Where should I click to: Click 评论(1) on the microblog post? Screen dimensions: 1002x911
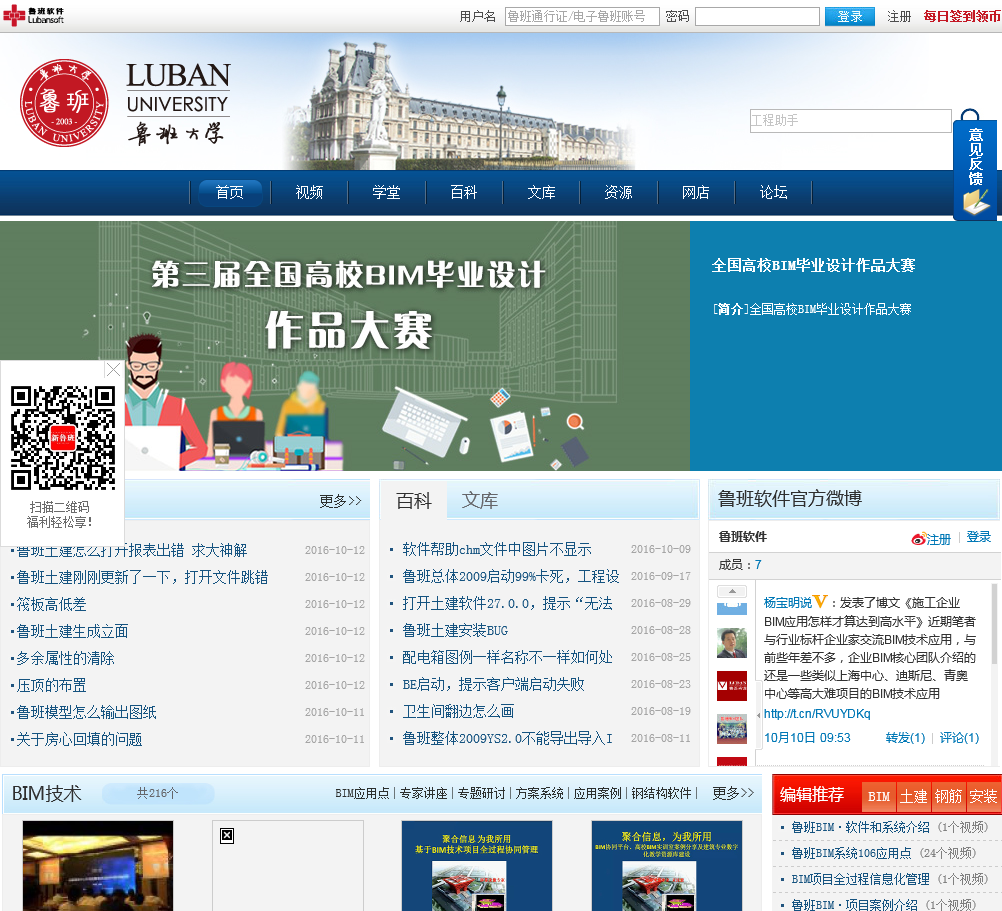pyautogui.click(x=959, y=738)
